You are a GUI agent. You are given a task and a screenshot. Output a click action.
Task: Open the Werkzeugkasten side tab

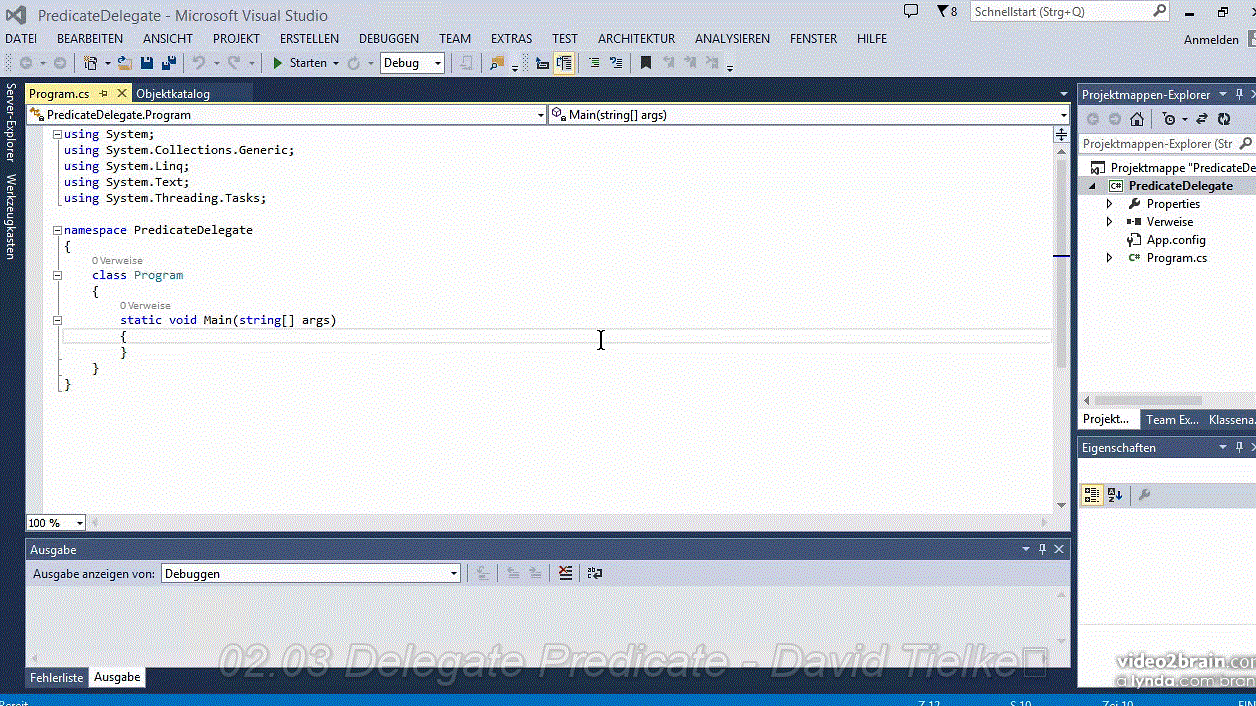click(11, 217)
